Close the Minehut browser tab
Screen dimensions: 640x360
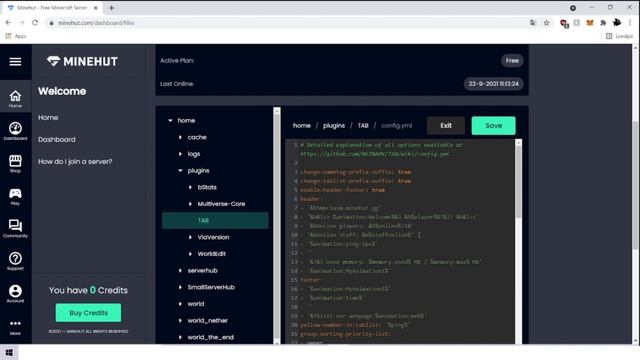click(96, 8)
